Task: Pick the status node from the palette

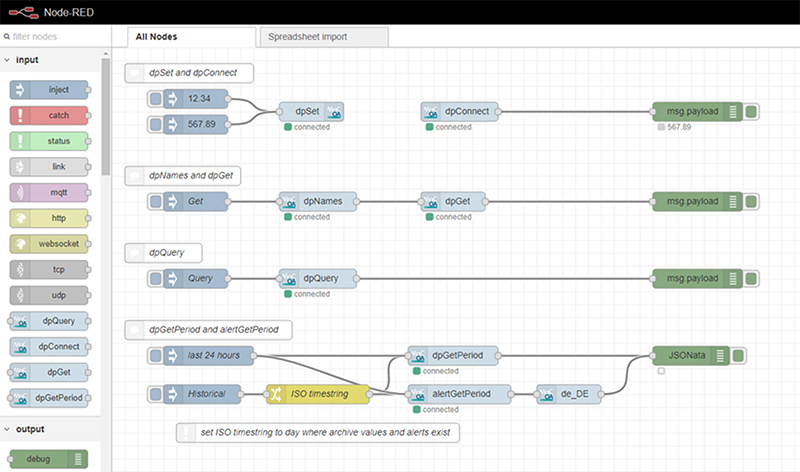Action: [50, 141]
